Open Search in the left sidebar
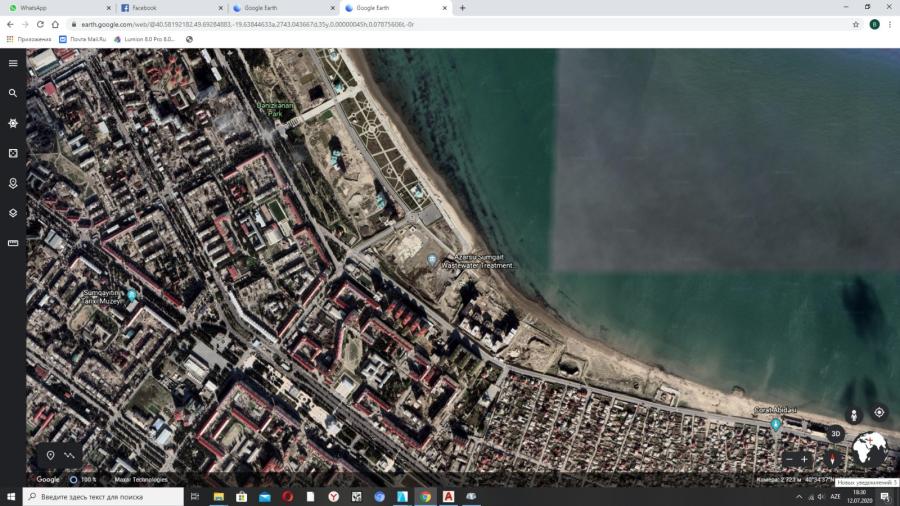This screenshot has height=506, width=900. pyautogui.click(x=13, y=93)
